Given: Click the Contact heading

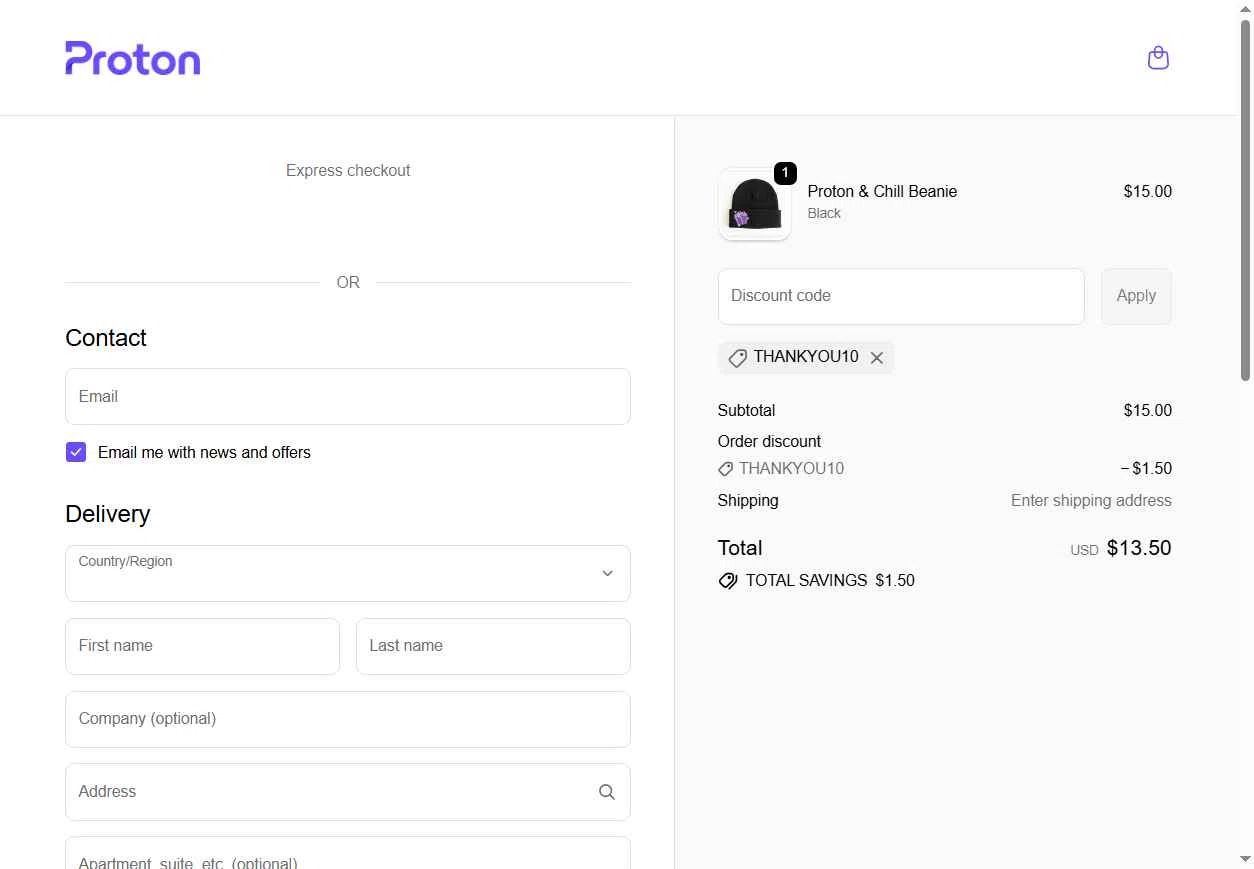Looking at the screenshot, I should 106,338.
